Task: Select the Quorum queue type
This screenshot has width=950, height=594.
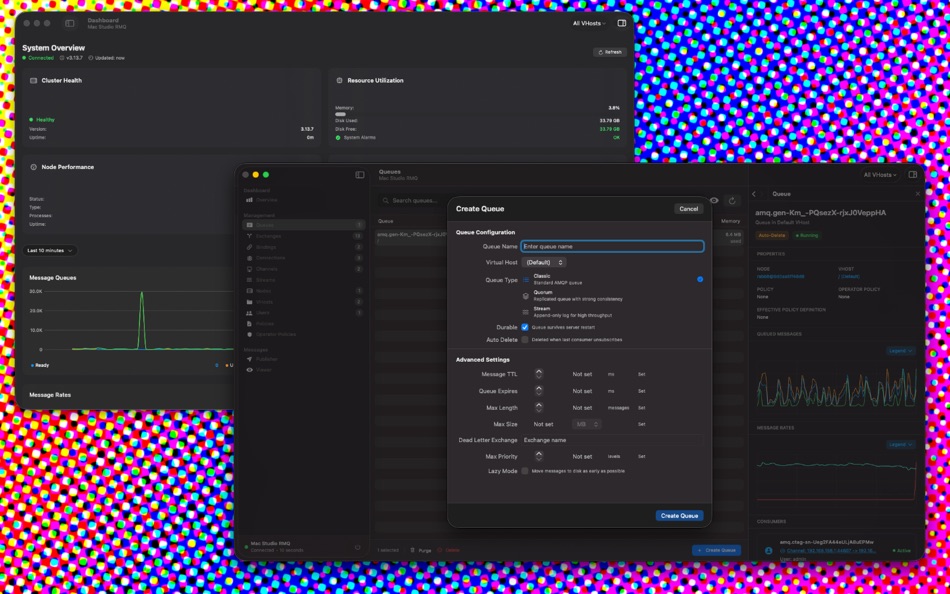Action: [x=612, y=296]
